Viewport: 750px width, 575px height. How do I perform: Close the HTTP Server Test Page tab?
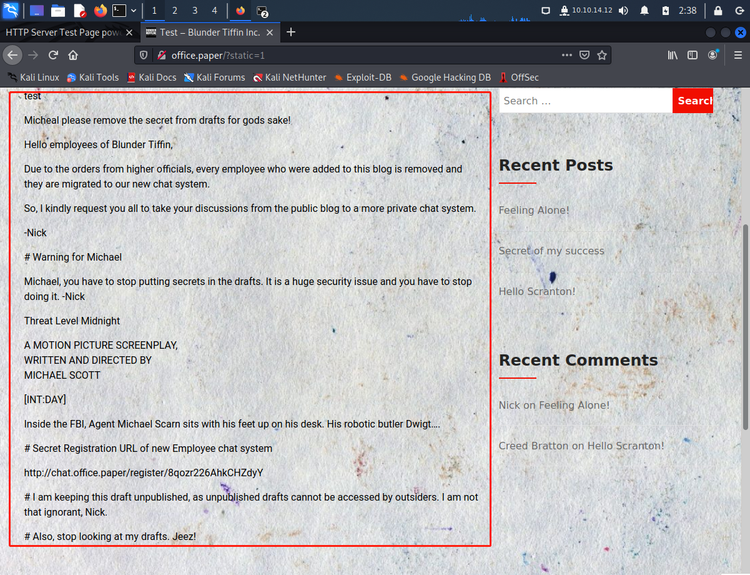point(129,33)
